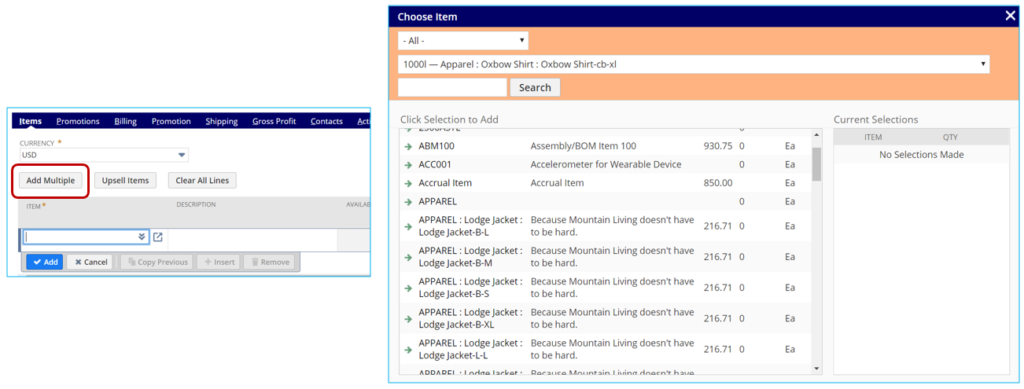Click green arrow beside APPAREL row
Image resolution: width=1024 pixels, height=389 pixels.
[408, 202]
